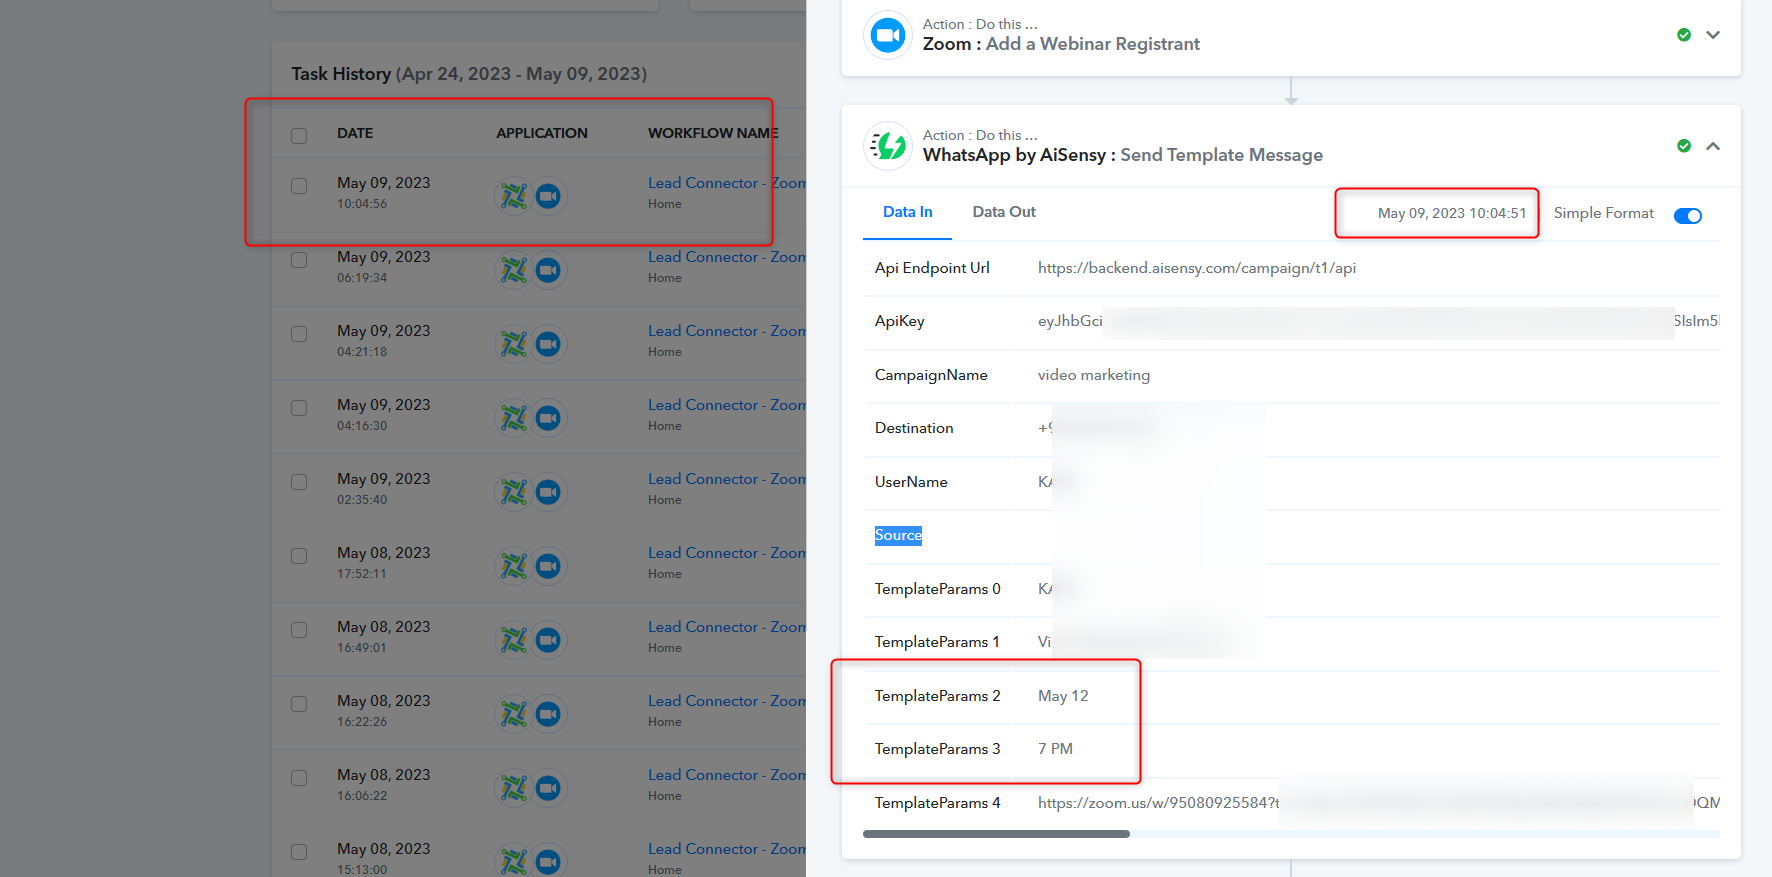Click Lead Connector icon in 04:21:18 row
Viewport: 1772px width, 877px height.
point(514,344)
